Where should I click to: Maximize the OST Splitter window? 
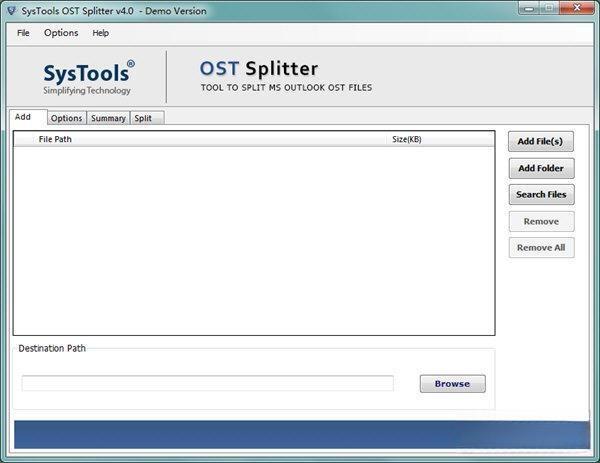point(549,8)
